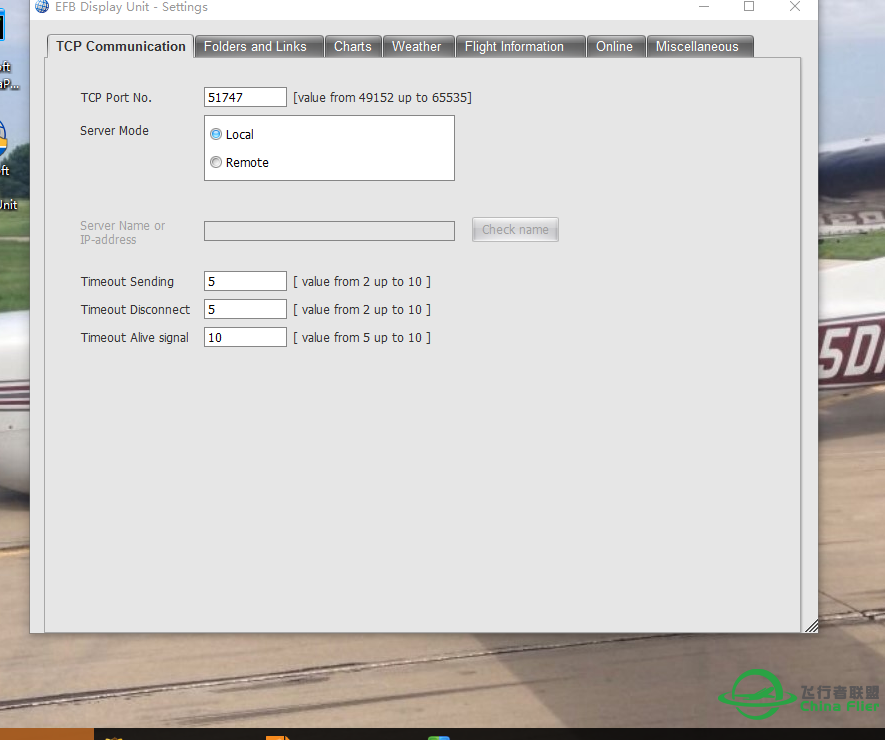Select the Remote server mode option
This screenshot has height=740, width=885.
[x=216, y=162]
